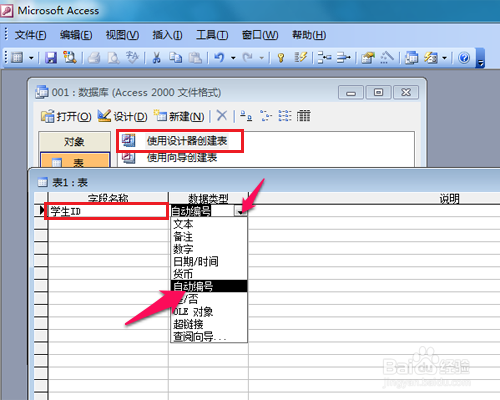The width and height of the screenshot is (500, 400).
Task: Click the Delete Rows toolbar icon
Action: pos(343,58)
